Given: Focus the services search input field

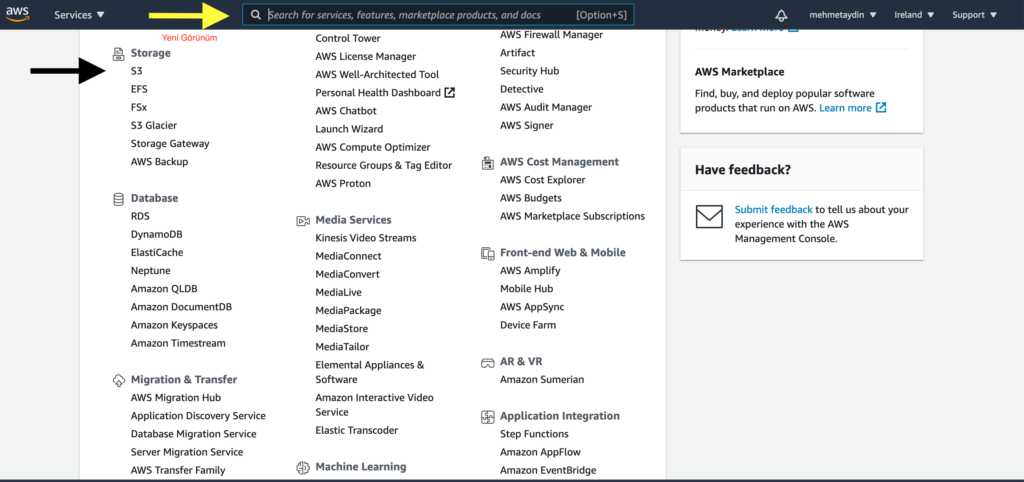Looking at the screenshot, I should 438,15.
